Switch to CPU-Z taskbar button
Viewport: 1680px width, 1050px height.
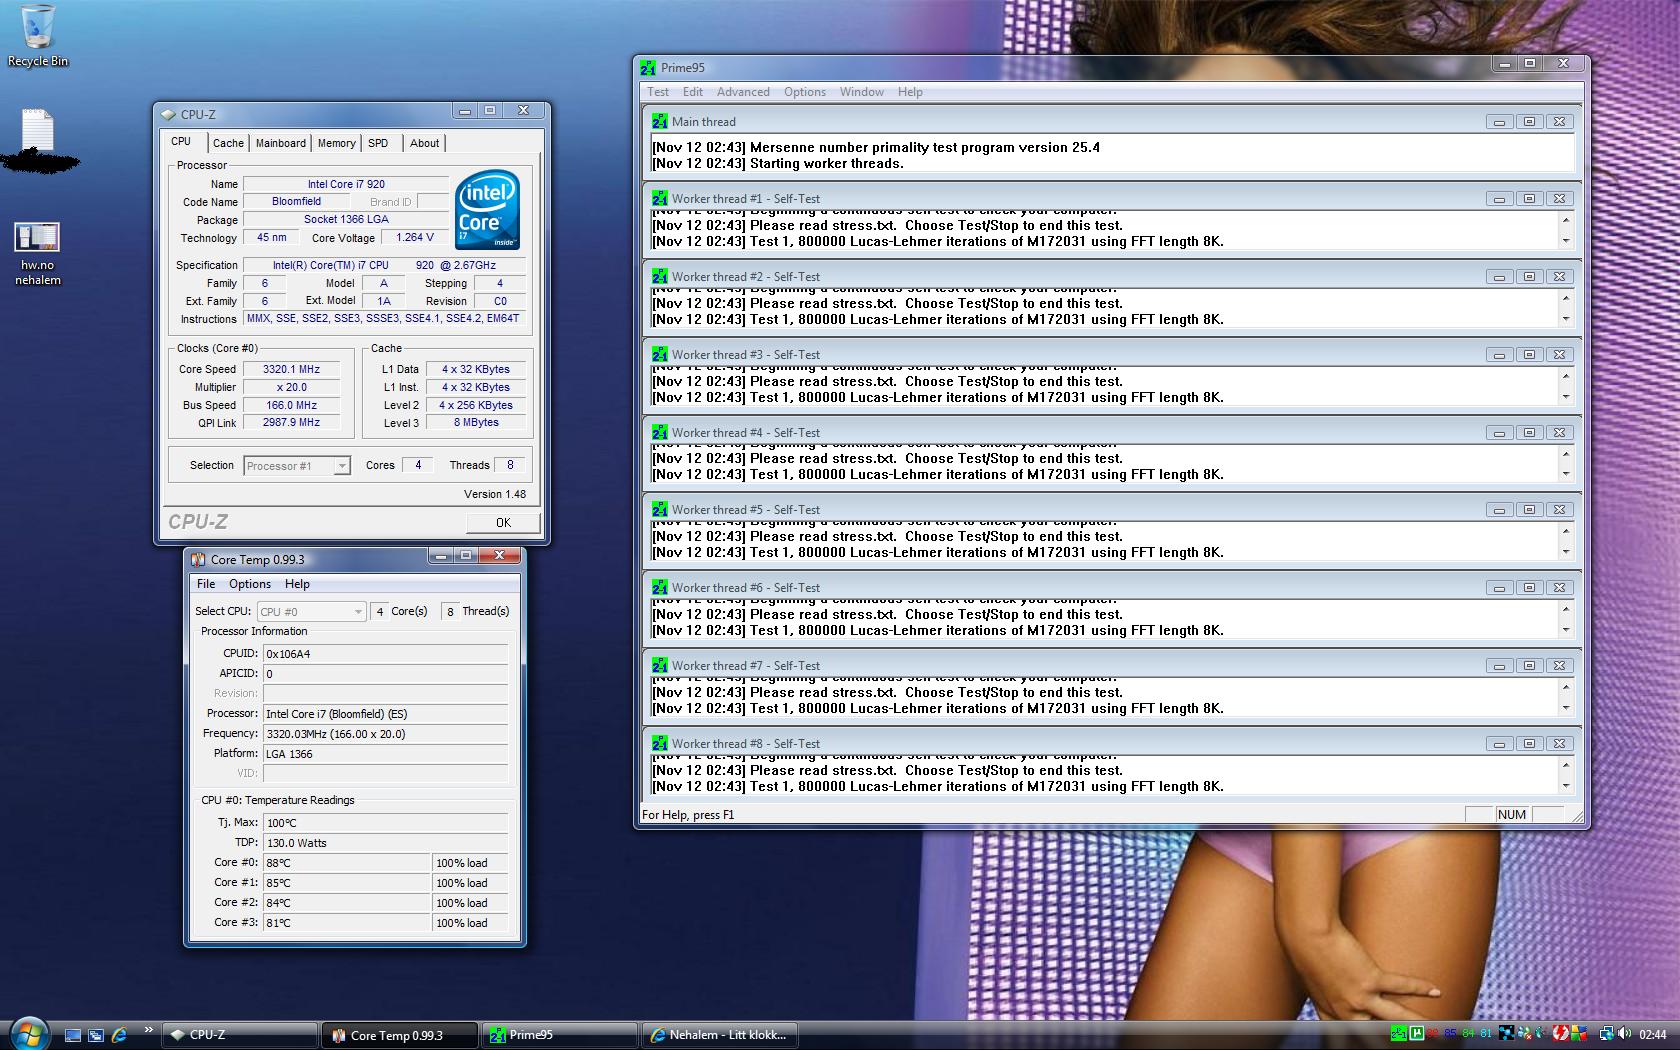pyautogui.click(x=240, y=1035)
